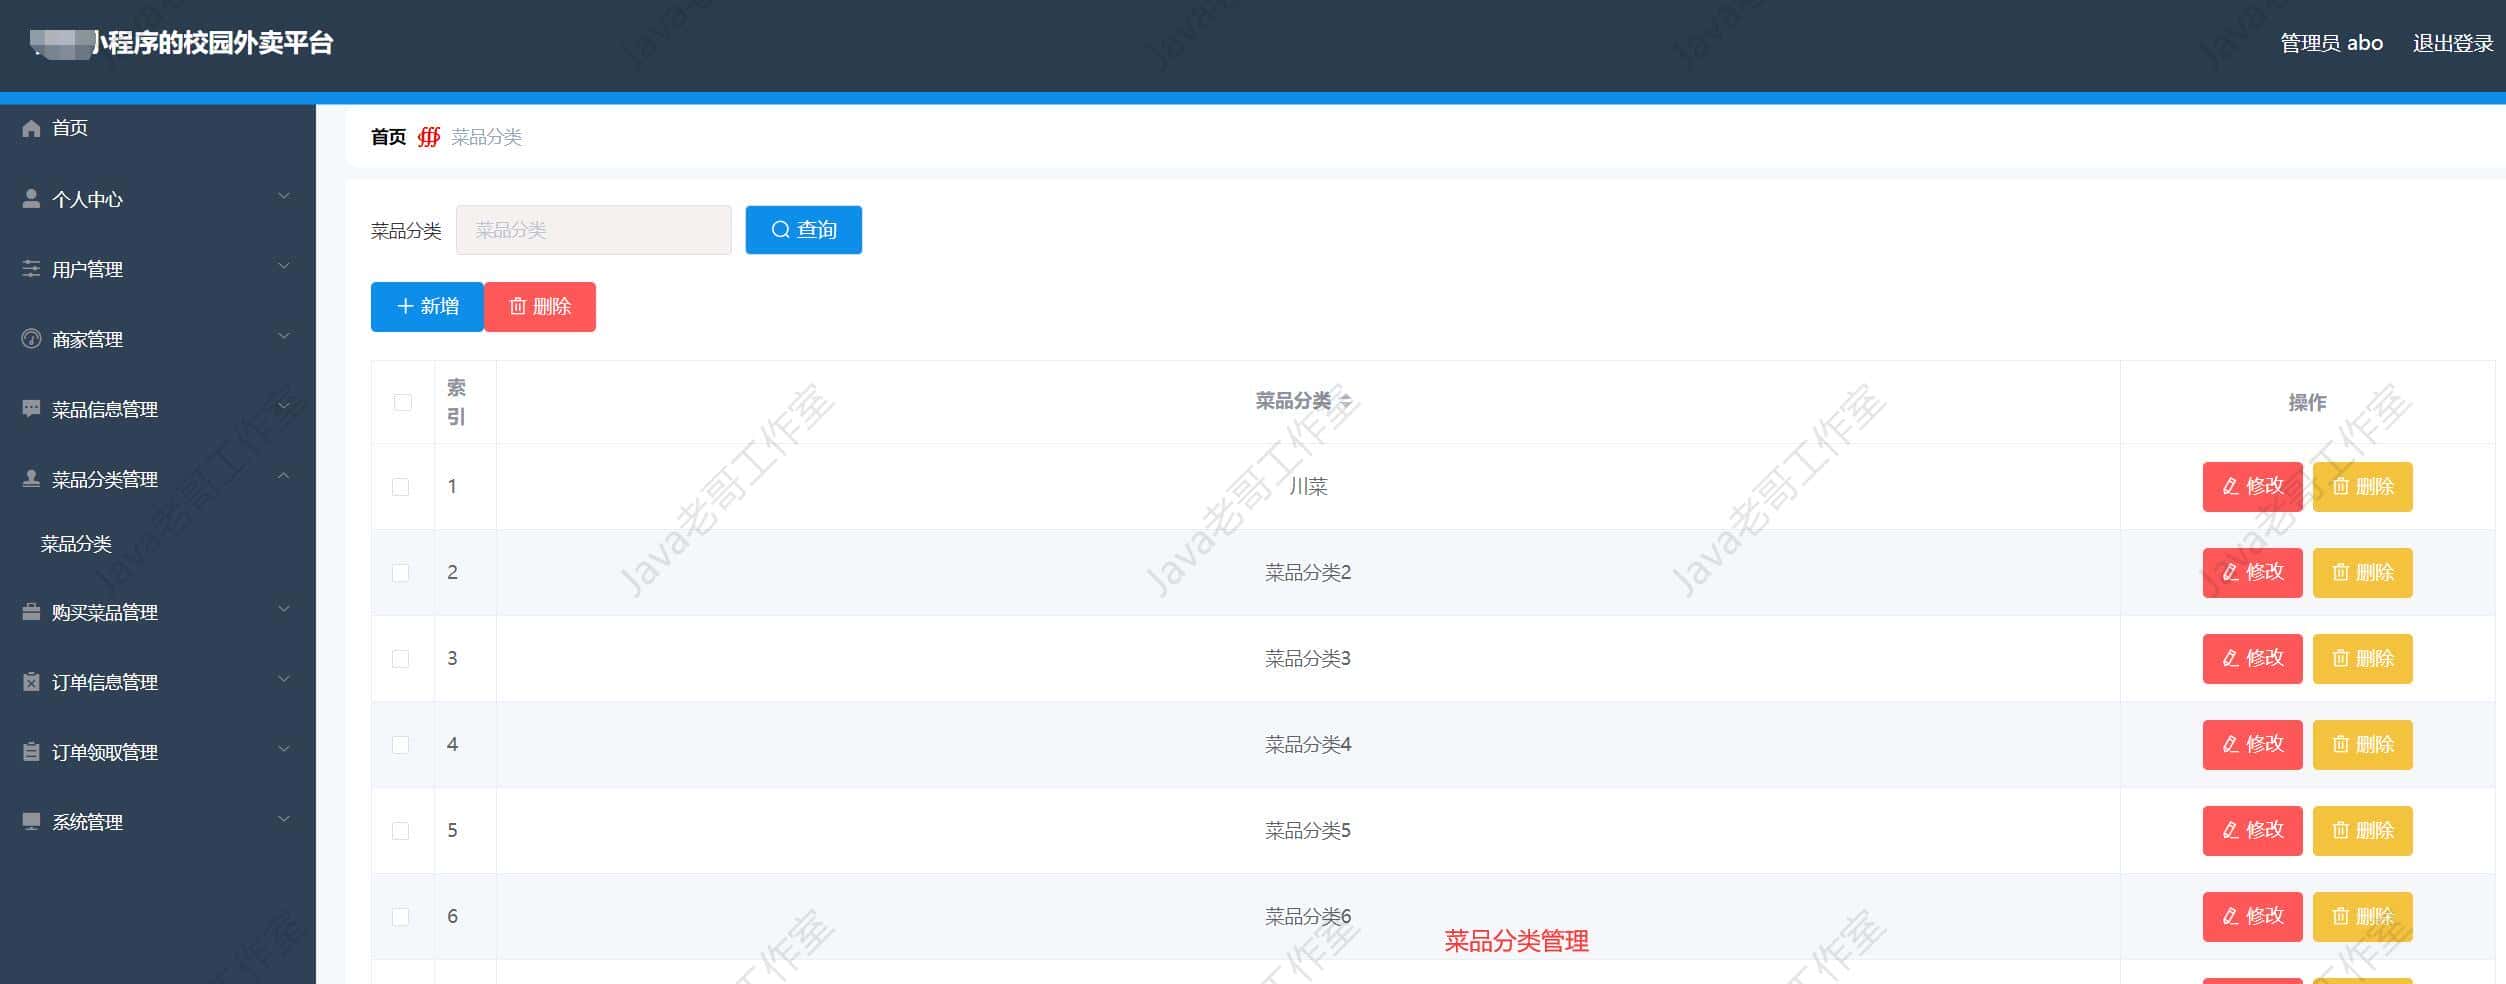Click the home icon beside 首页 in sidebar

coord(31,128)
